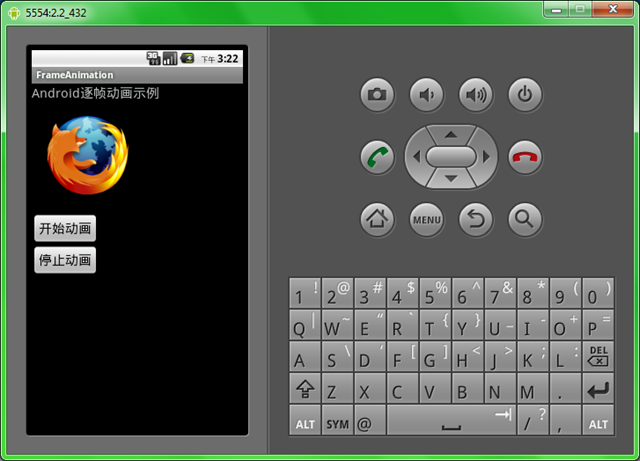
Task: Click the FrameAnimation title bar text
Action: point(75,75)
